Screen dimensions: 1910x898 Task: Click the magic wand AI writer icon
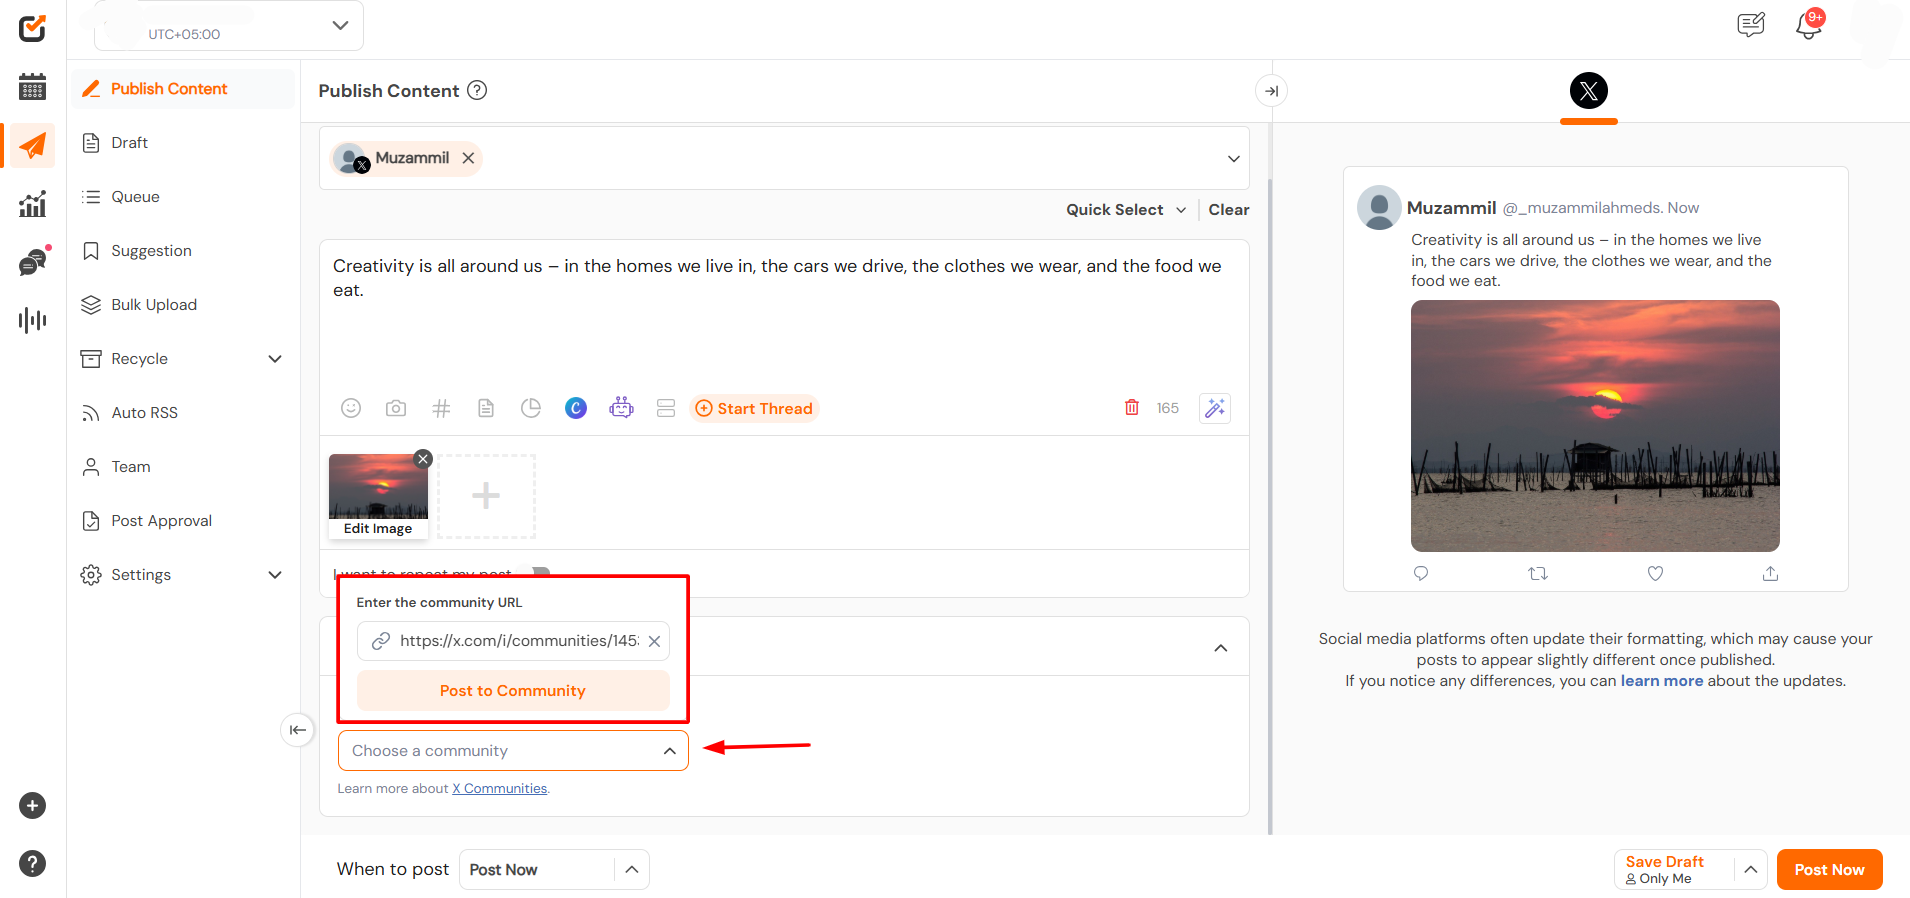pos(1215,408)
